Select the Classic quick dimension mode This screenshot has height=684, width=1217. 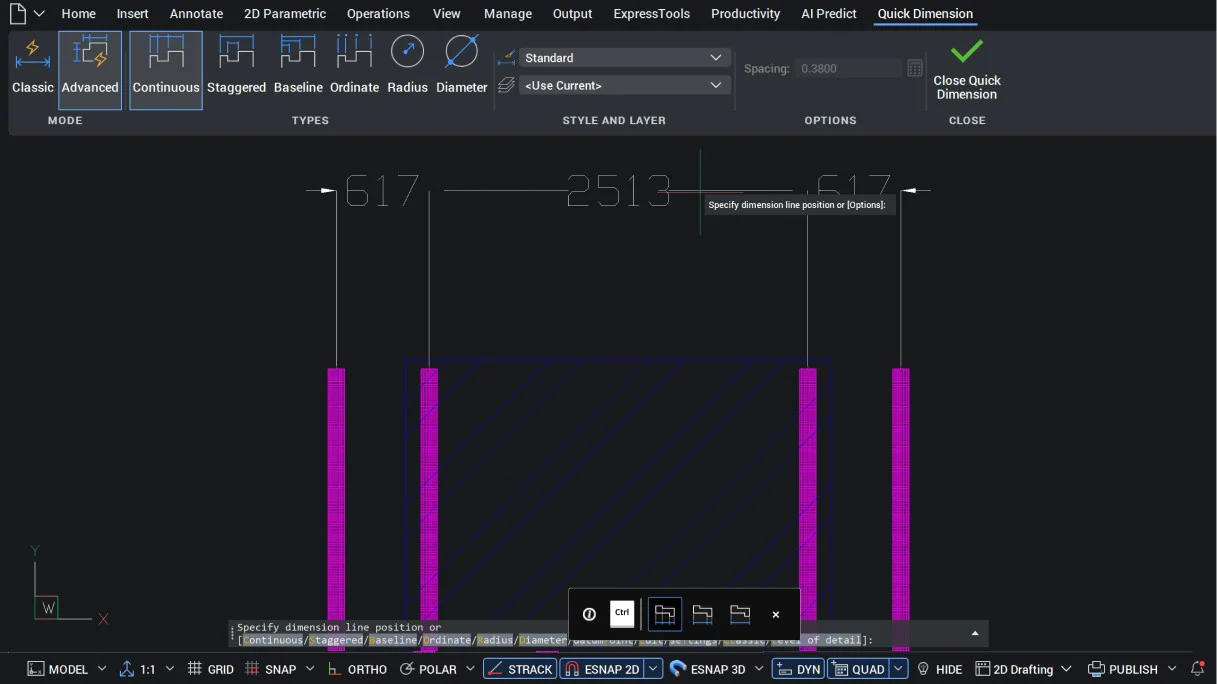pos(32,68)
